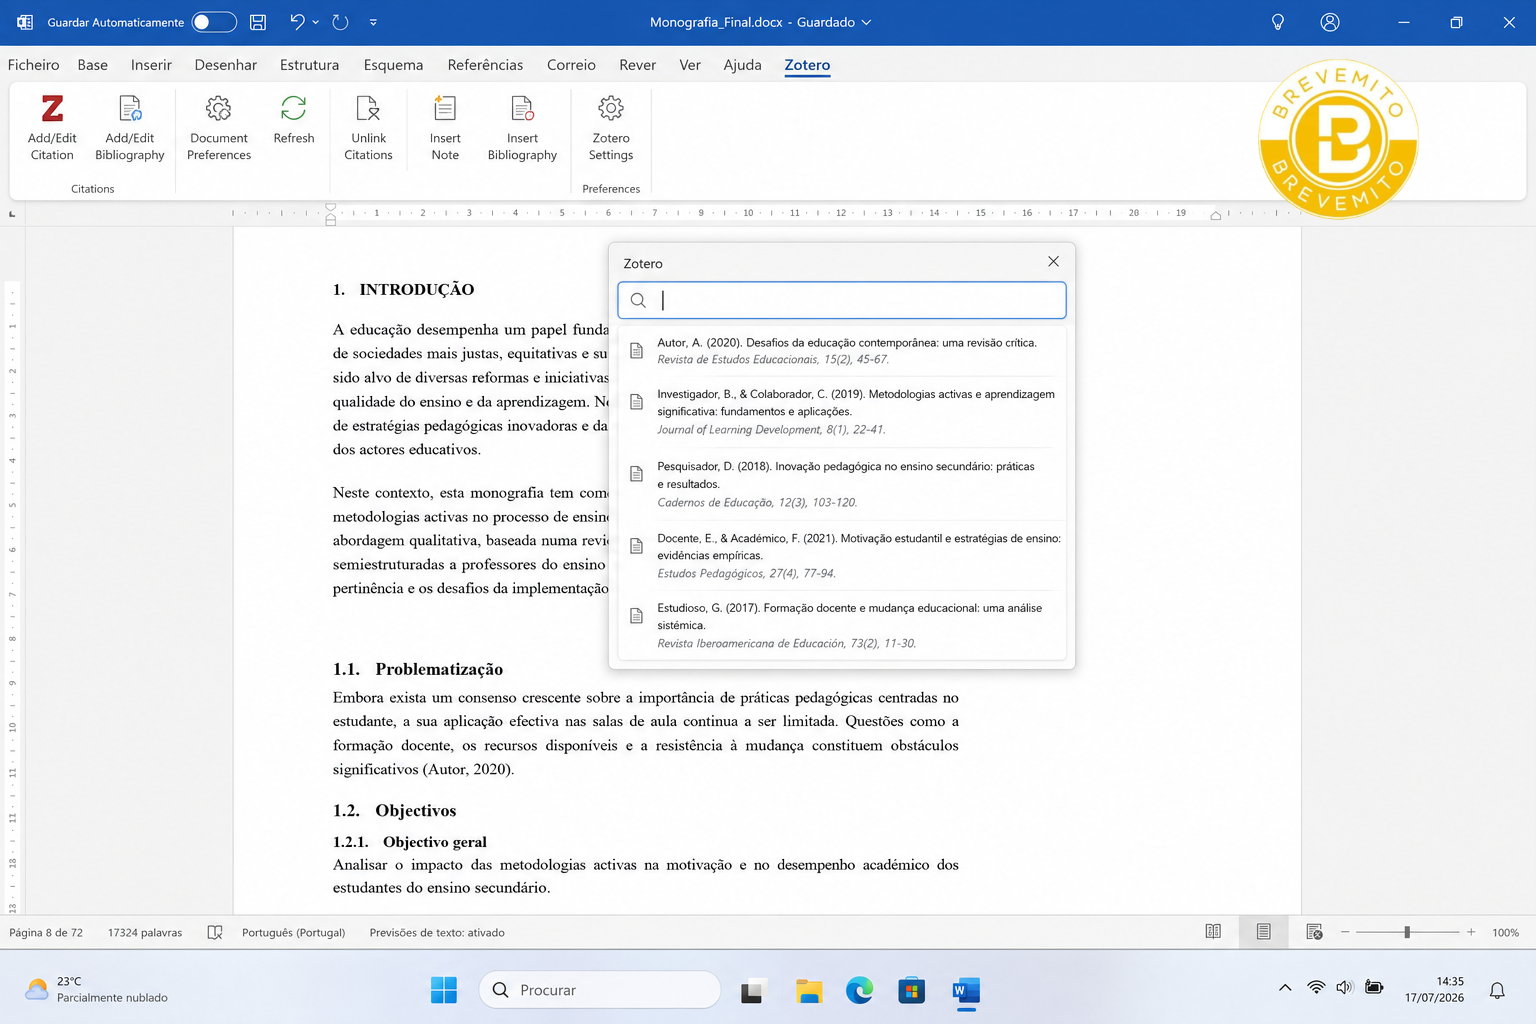Click the Windows taskbar Procurar search box
The width and height of the screenshot is (1536, 1024).
(x=600, y=990)
